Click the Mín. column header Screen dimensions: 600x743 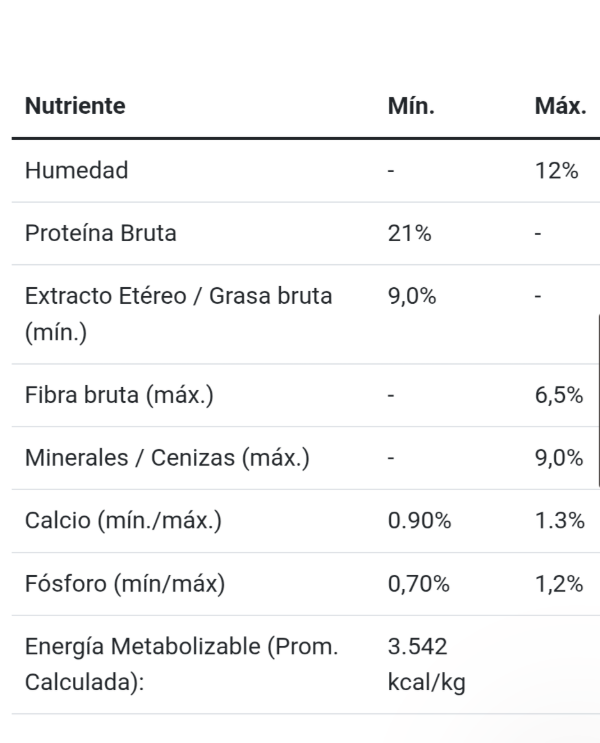[x=410, y=107]
